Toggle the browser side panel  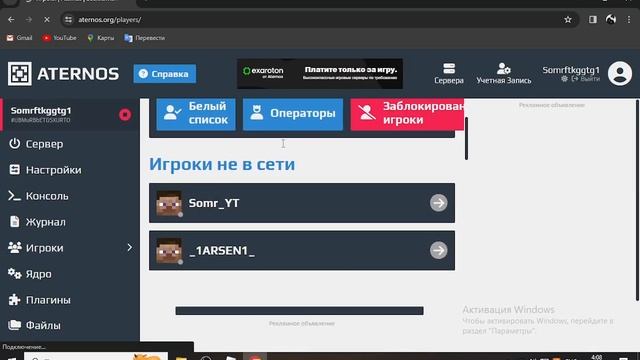tap(593, 20)
